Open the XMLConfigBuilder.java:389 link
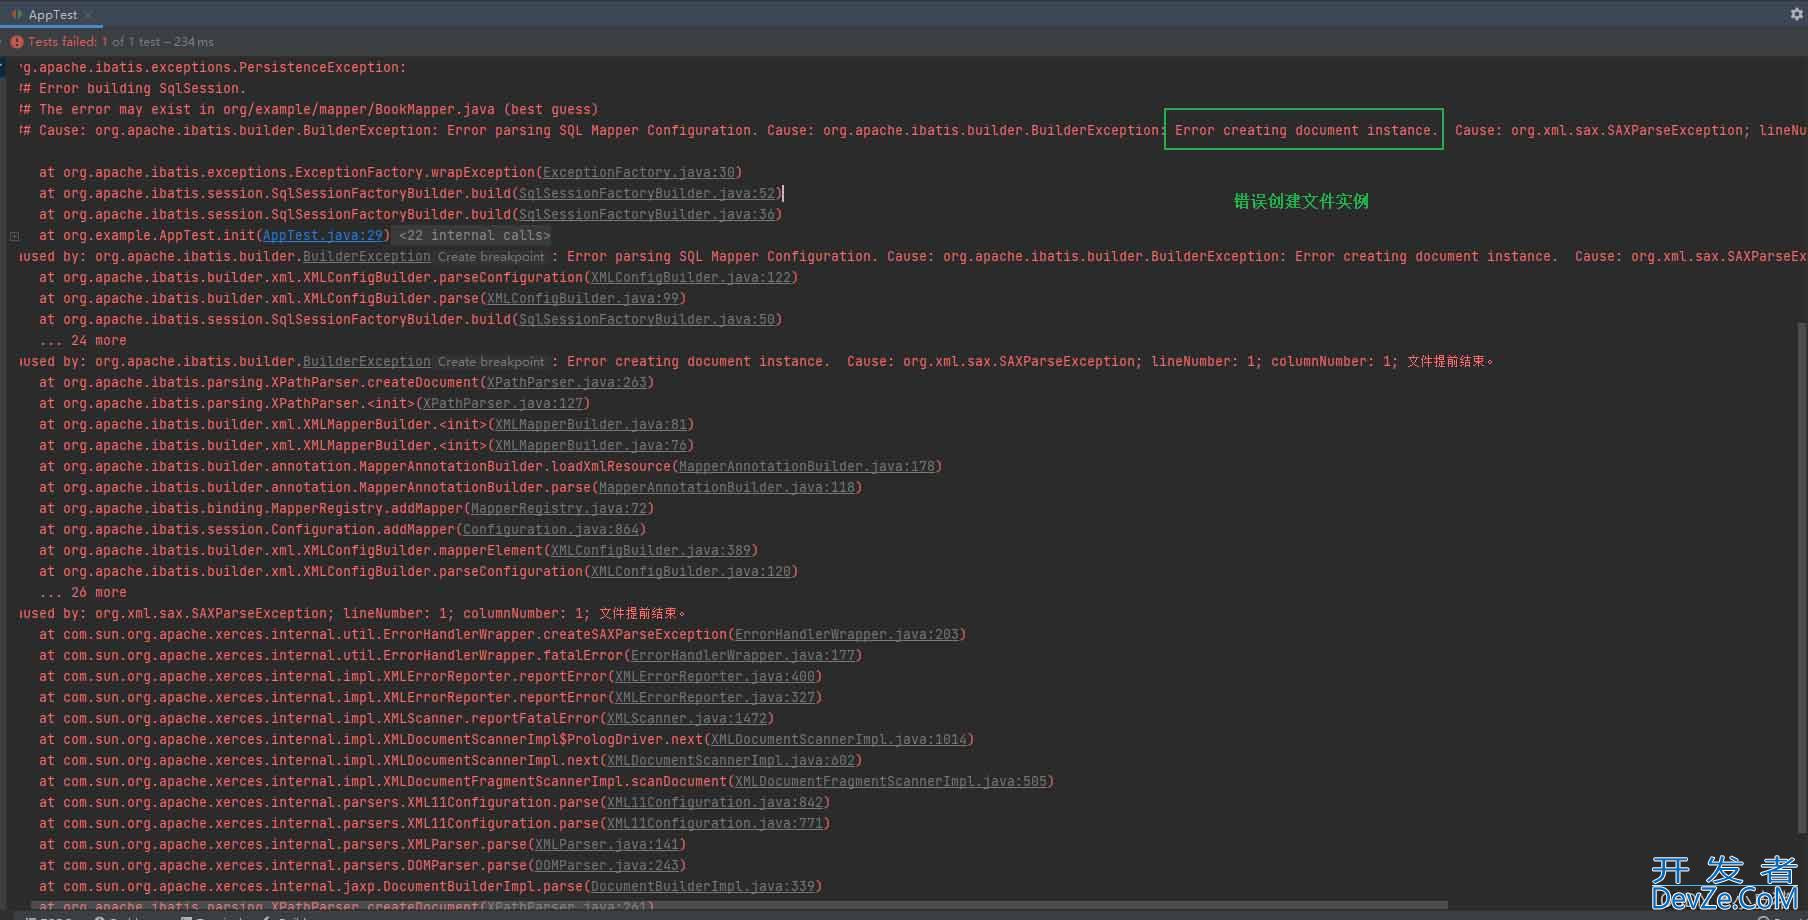This screenshot has height=920, width=1808. pos(651,551)
